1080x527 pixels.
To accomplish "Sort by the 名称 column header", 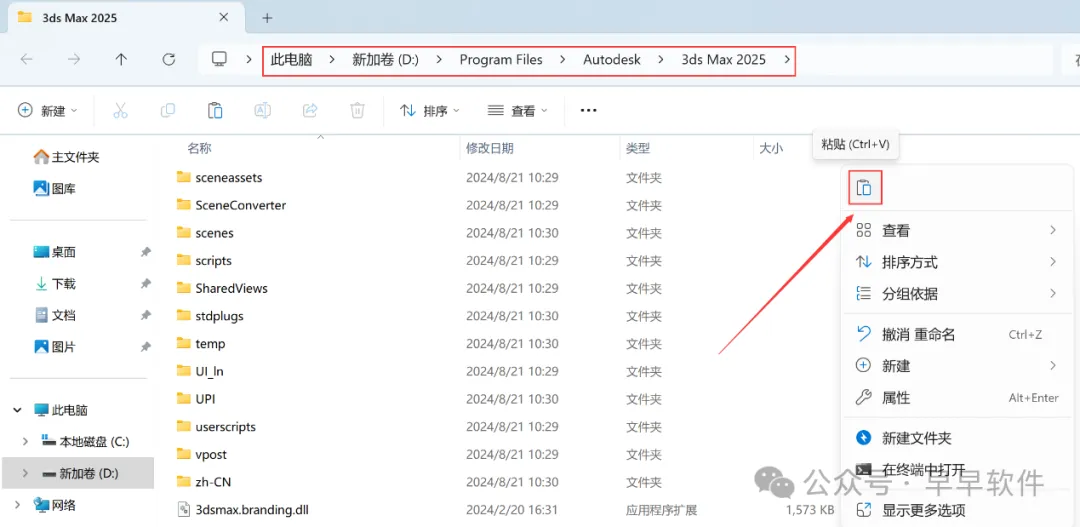I will pos(200,148).
